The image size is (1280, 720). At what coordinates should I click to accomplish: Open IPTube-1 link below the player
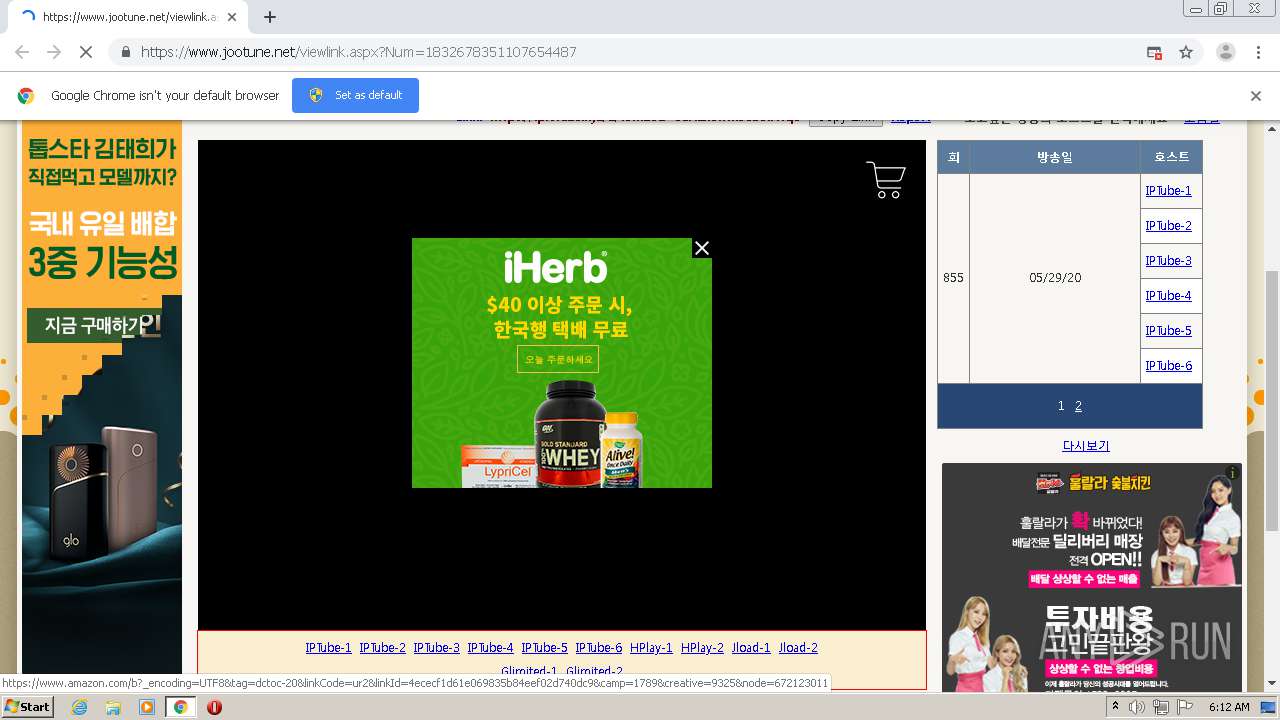[328, 648]
